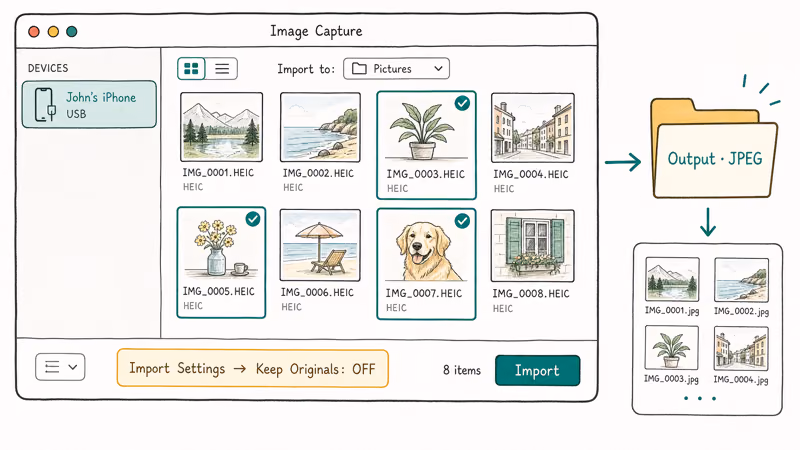Close the Image Capture window
This screenshot has height=450, width=800.
click(x=34, y=32)
